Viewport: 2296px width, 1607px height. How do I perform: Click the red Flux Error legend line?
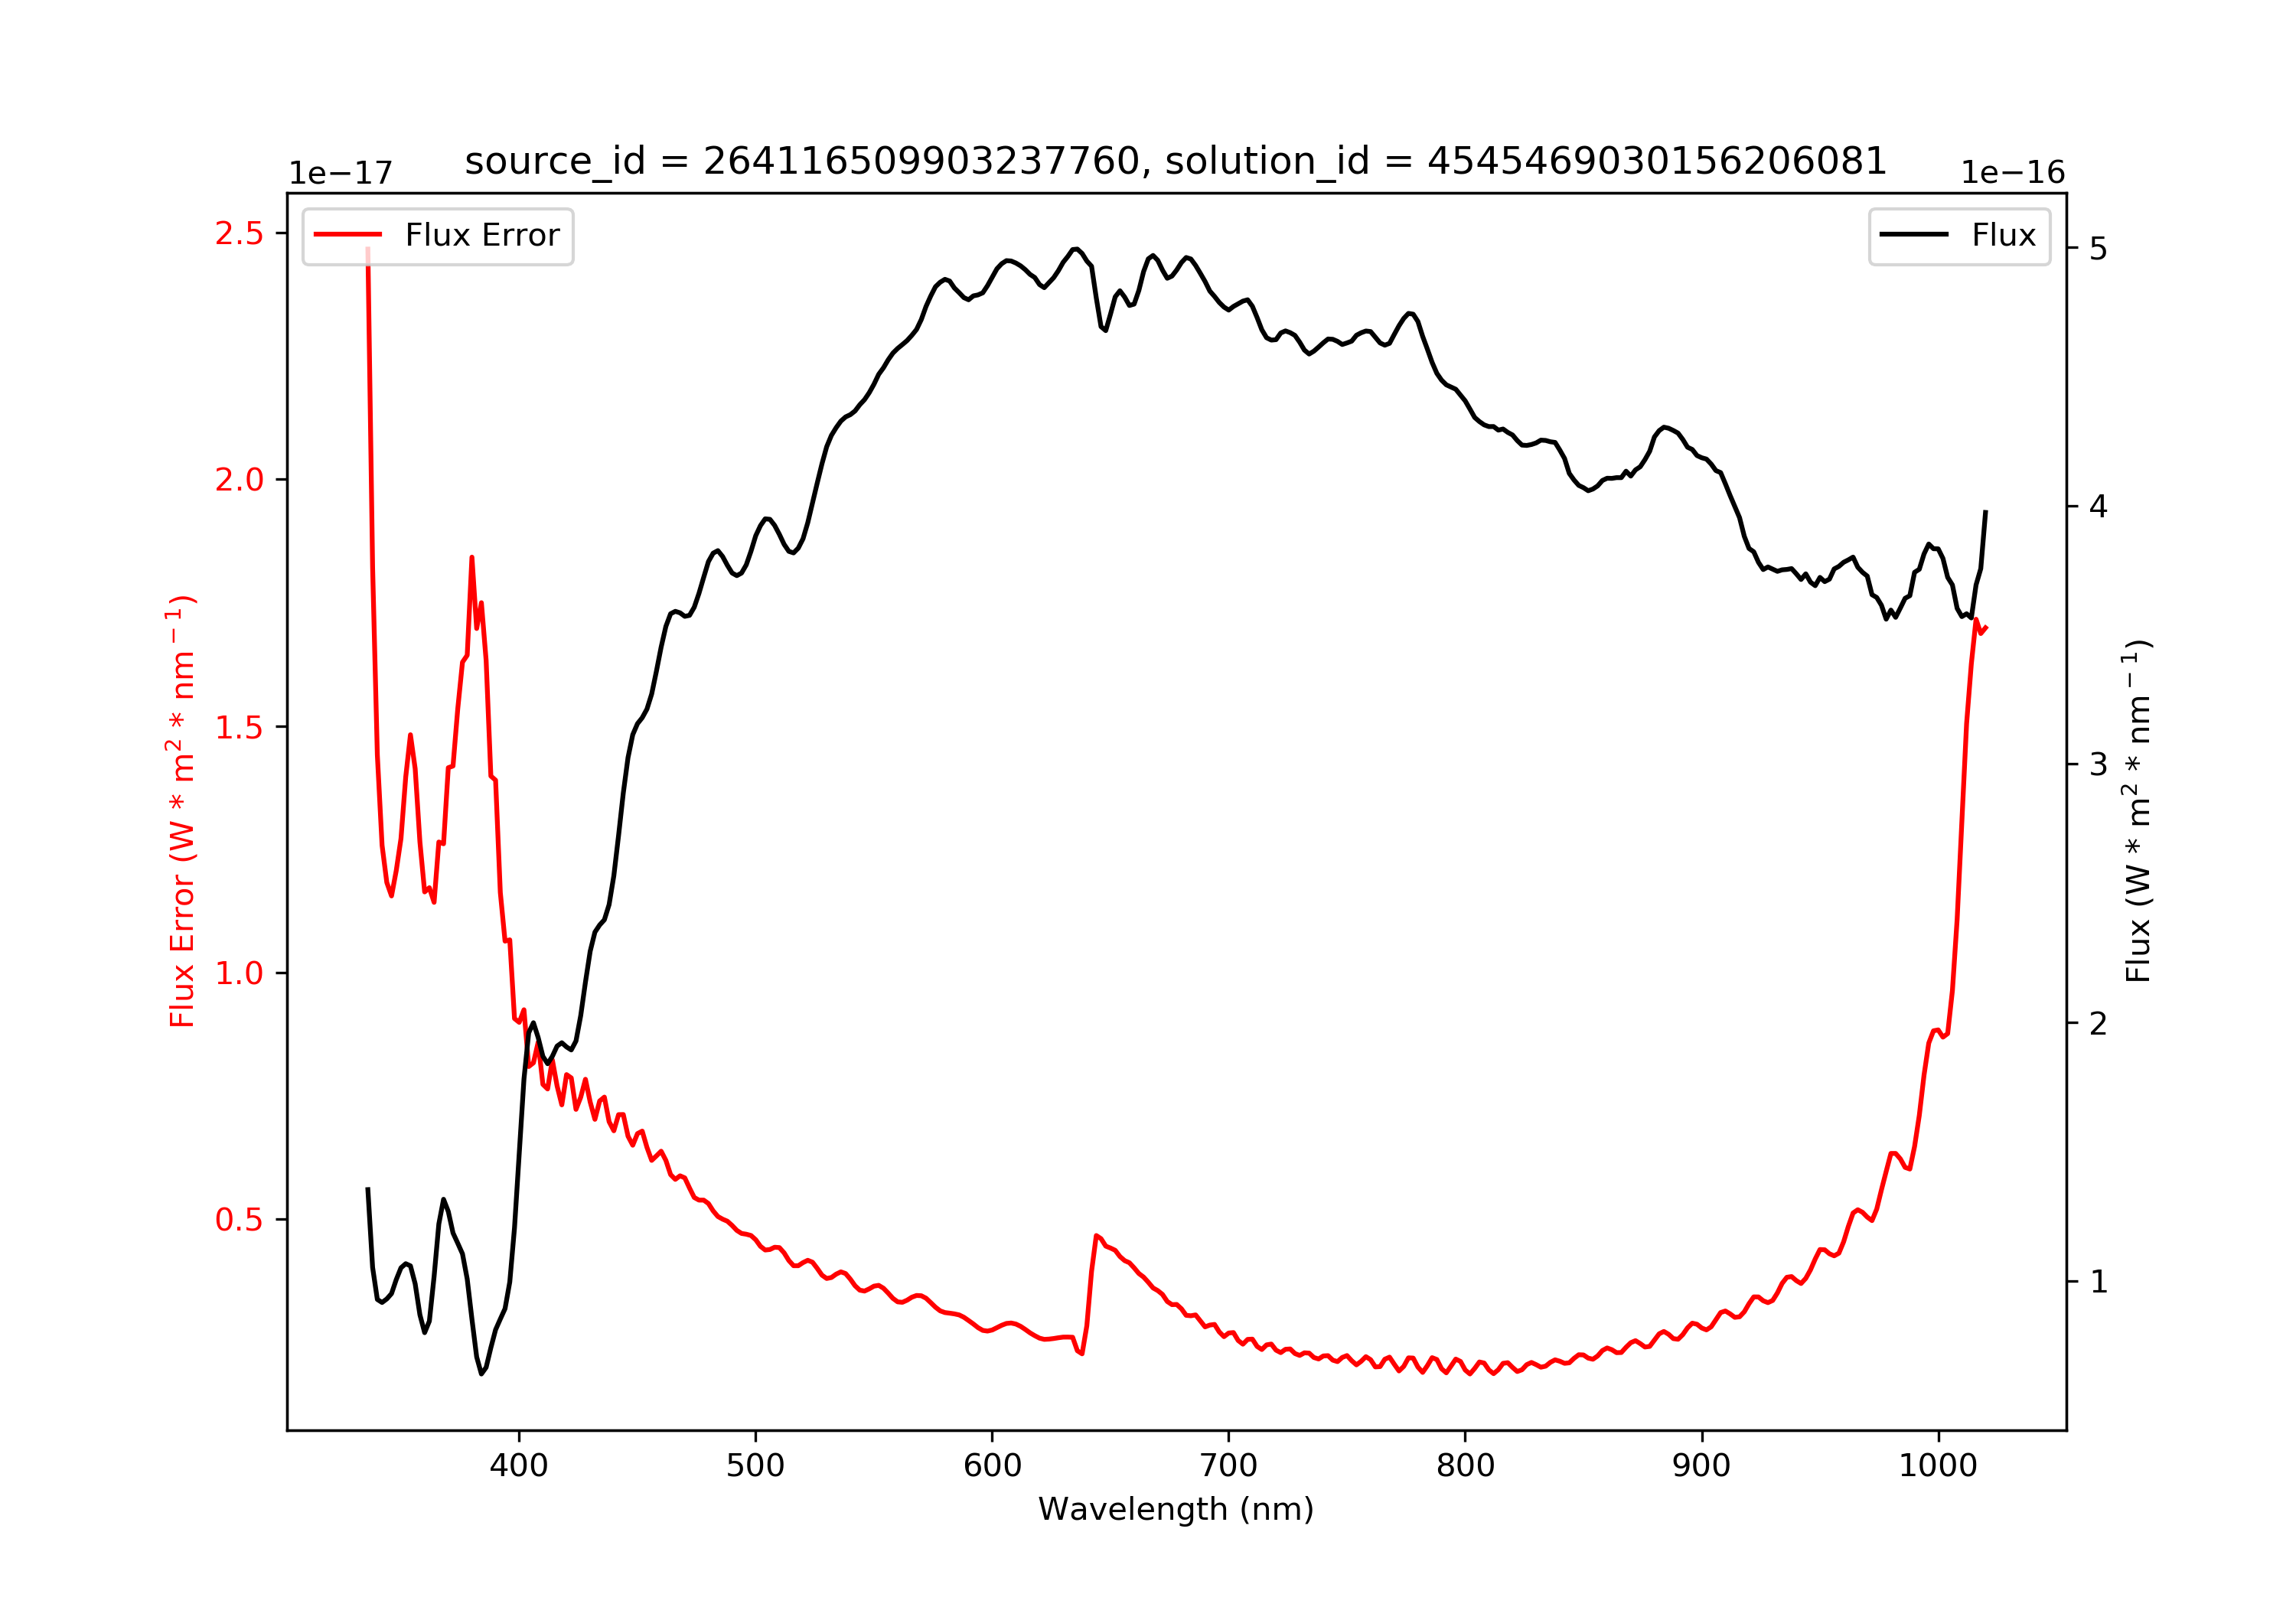point(348,235)
